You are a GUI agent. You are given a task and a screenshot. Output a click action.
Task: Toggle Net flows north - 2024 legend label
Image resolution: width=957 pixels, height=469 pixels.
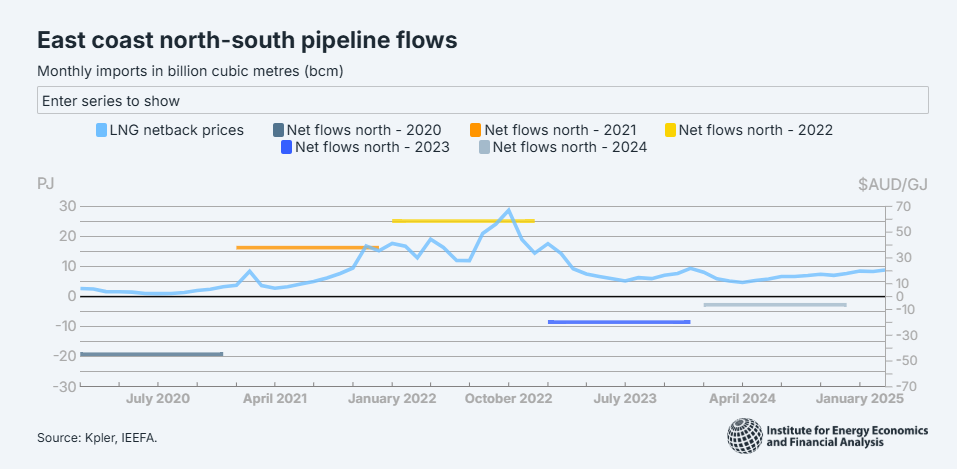coord(570,148)
